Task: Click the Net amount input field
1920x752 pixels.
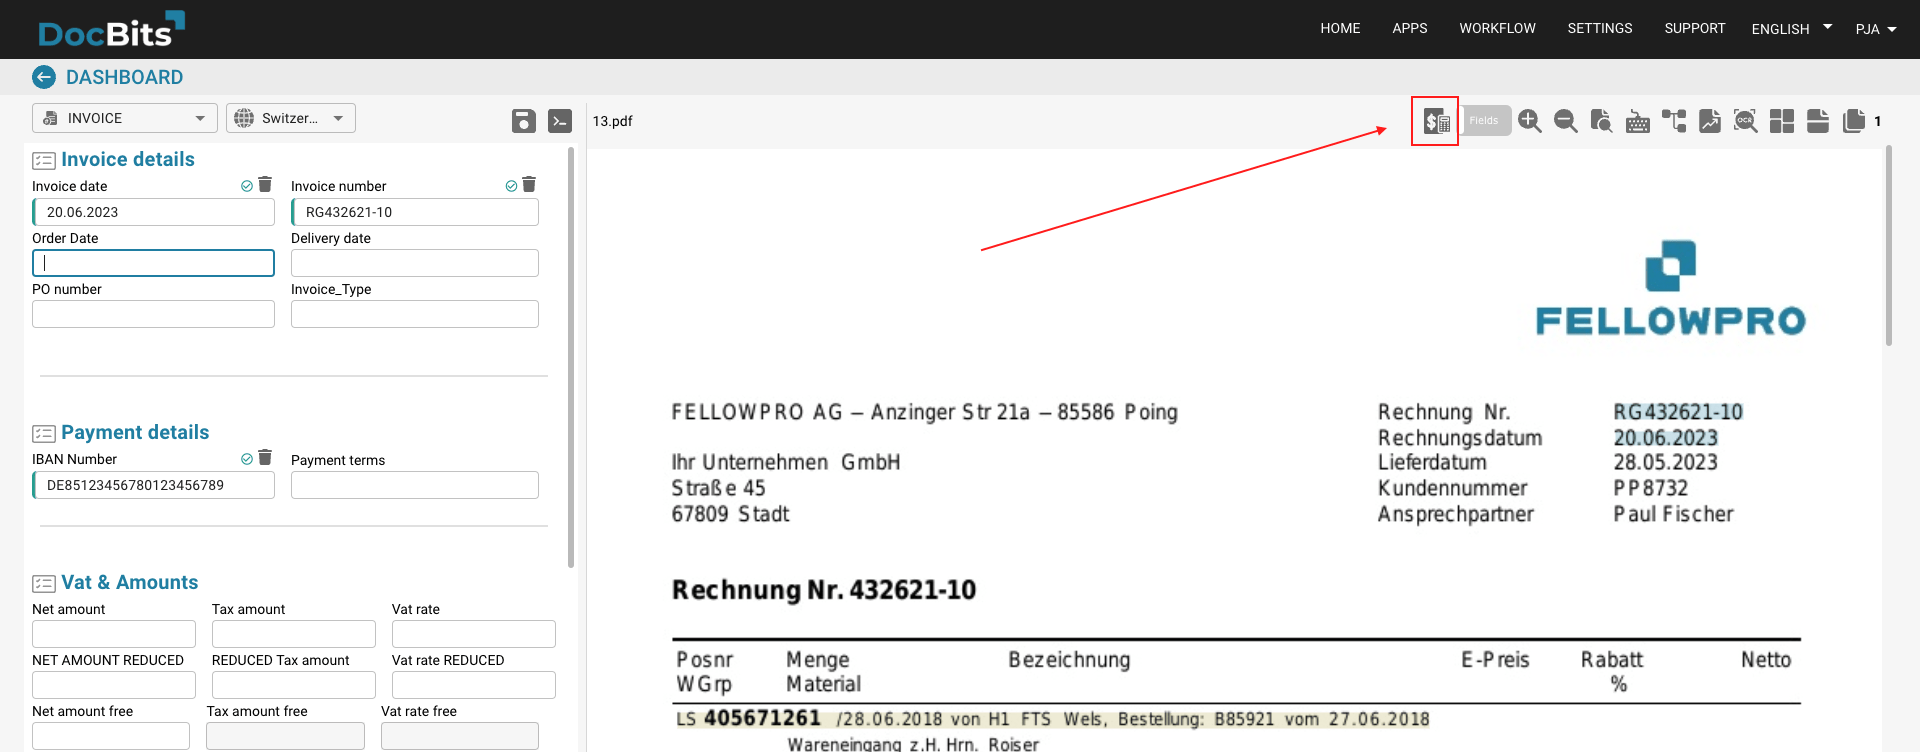Action: (x=114, y=634)
